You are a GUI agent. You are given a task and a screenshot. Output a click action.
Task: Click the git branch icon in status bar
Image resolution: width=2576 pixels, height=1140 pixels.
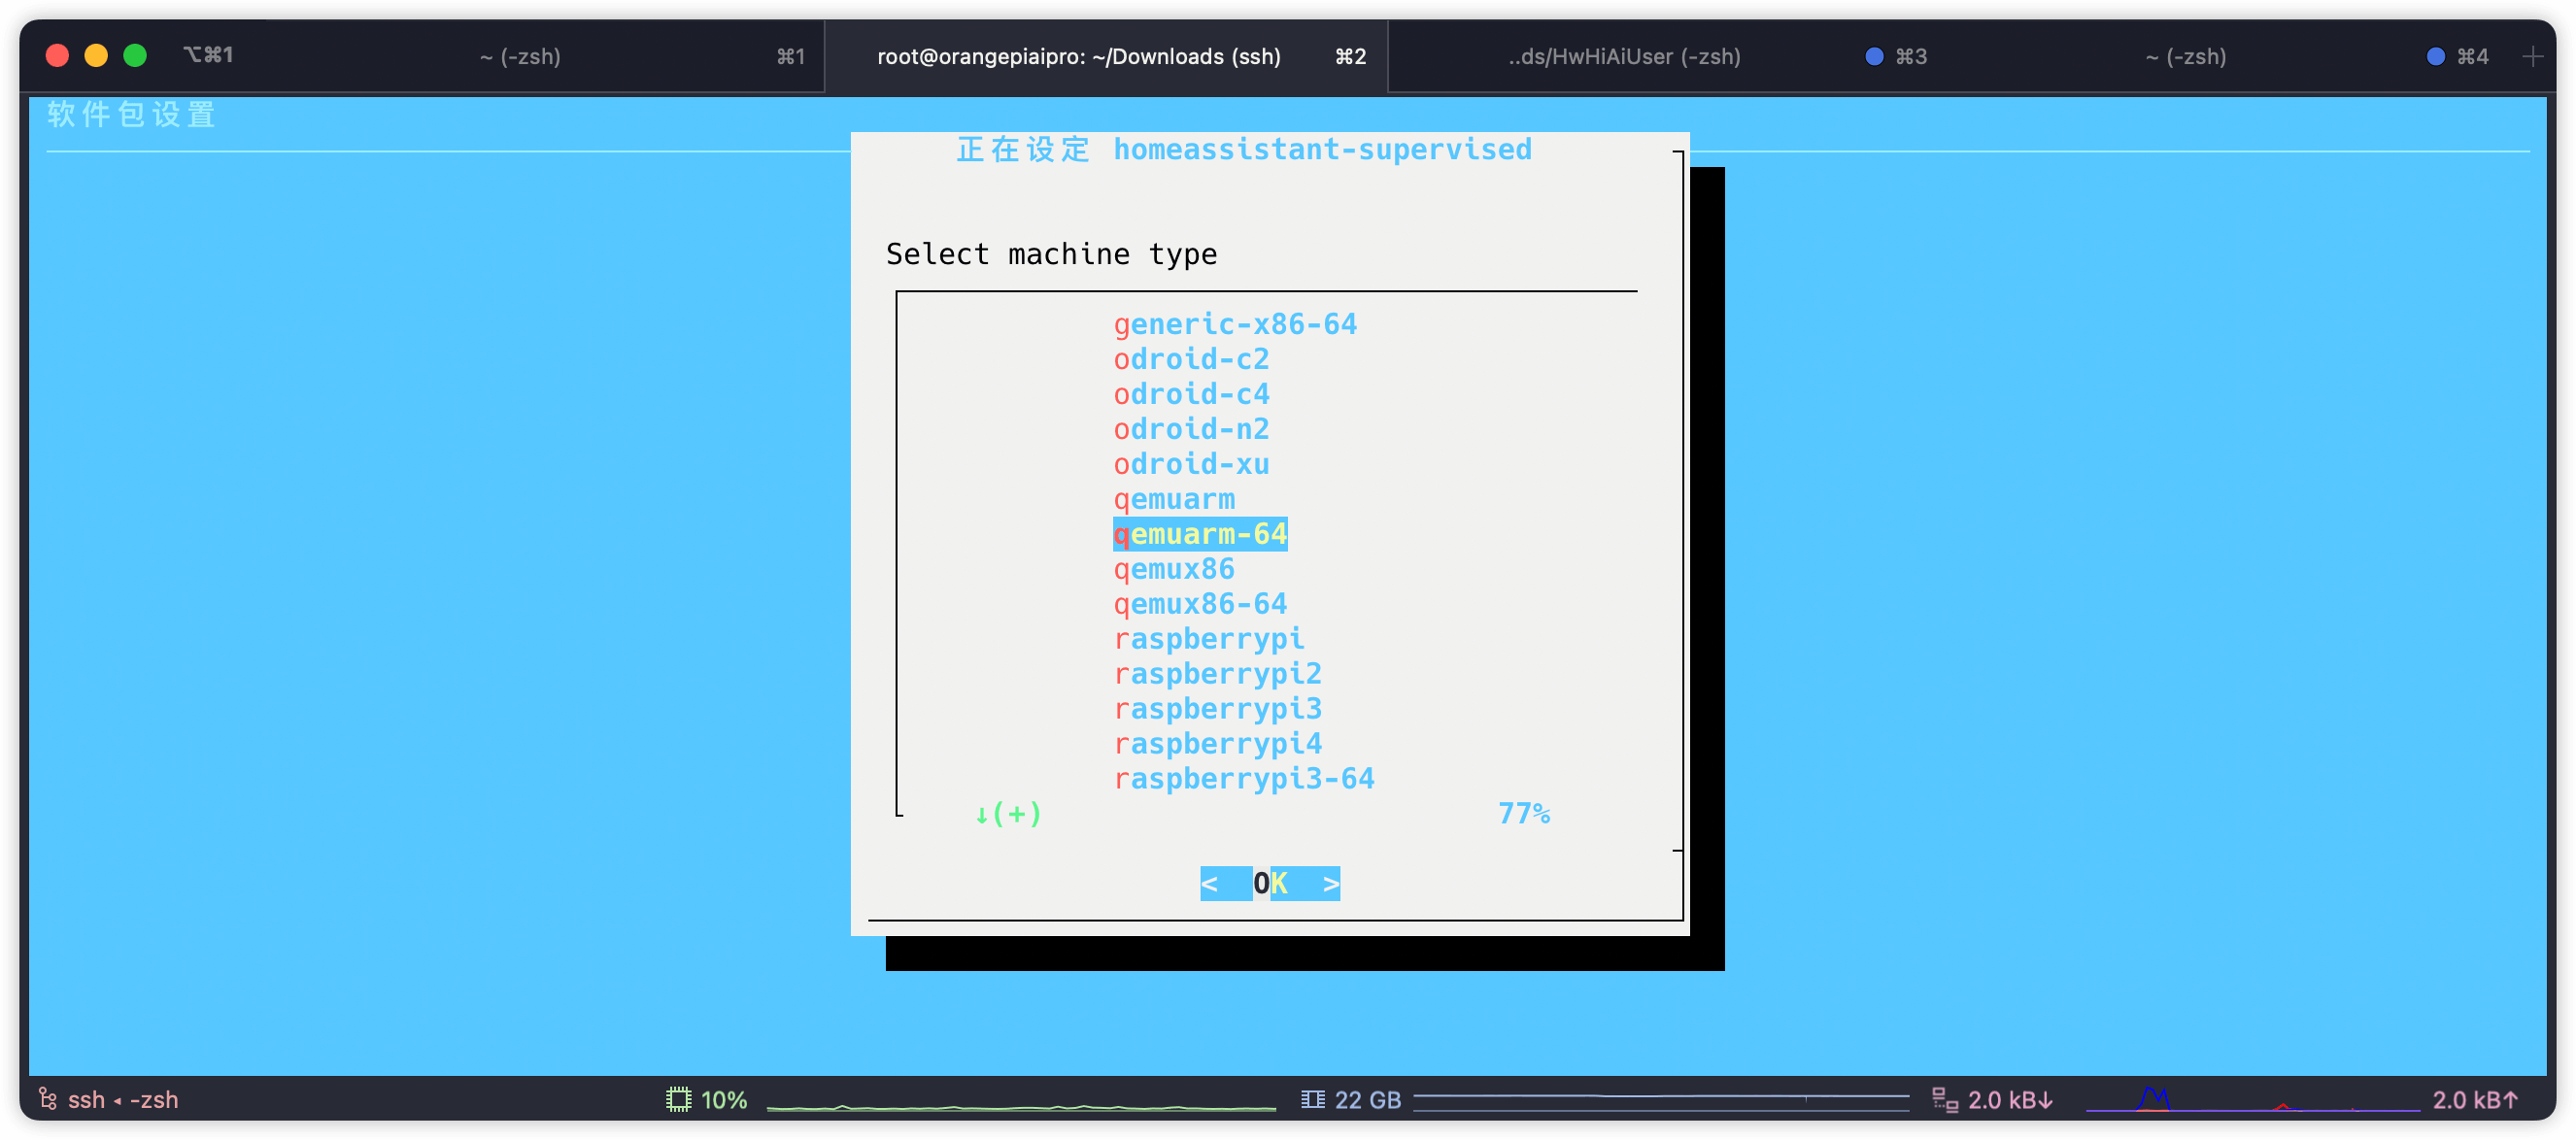[x=47, y=1099]
